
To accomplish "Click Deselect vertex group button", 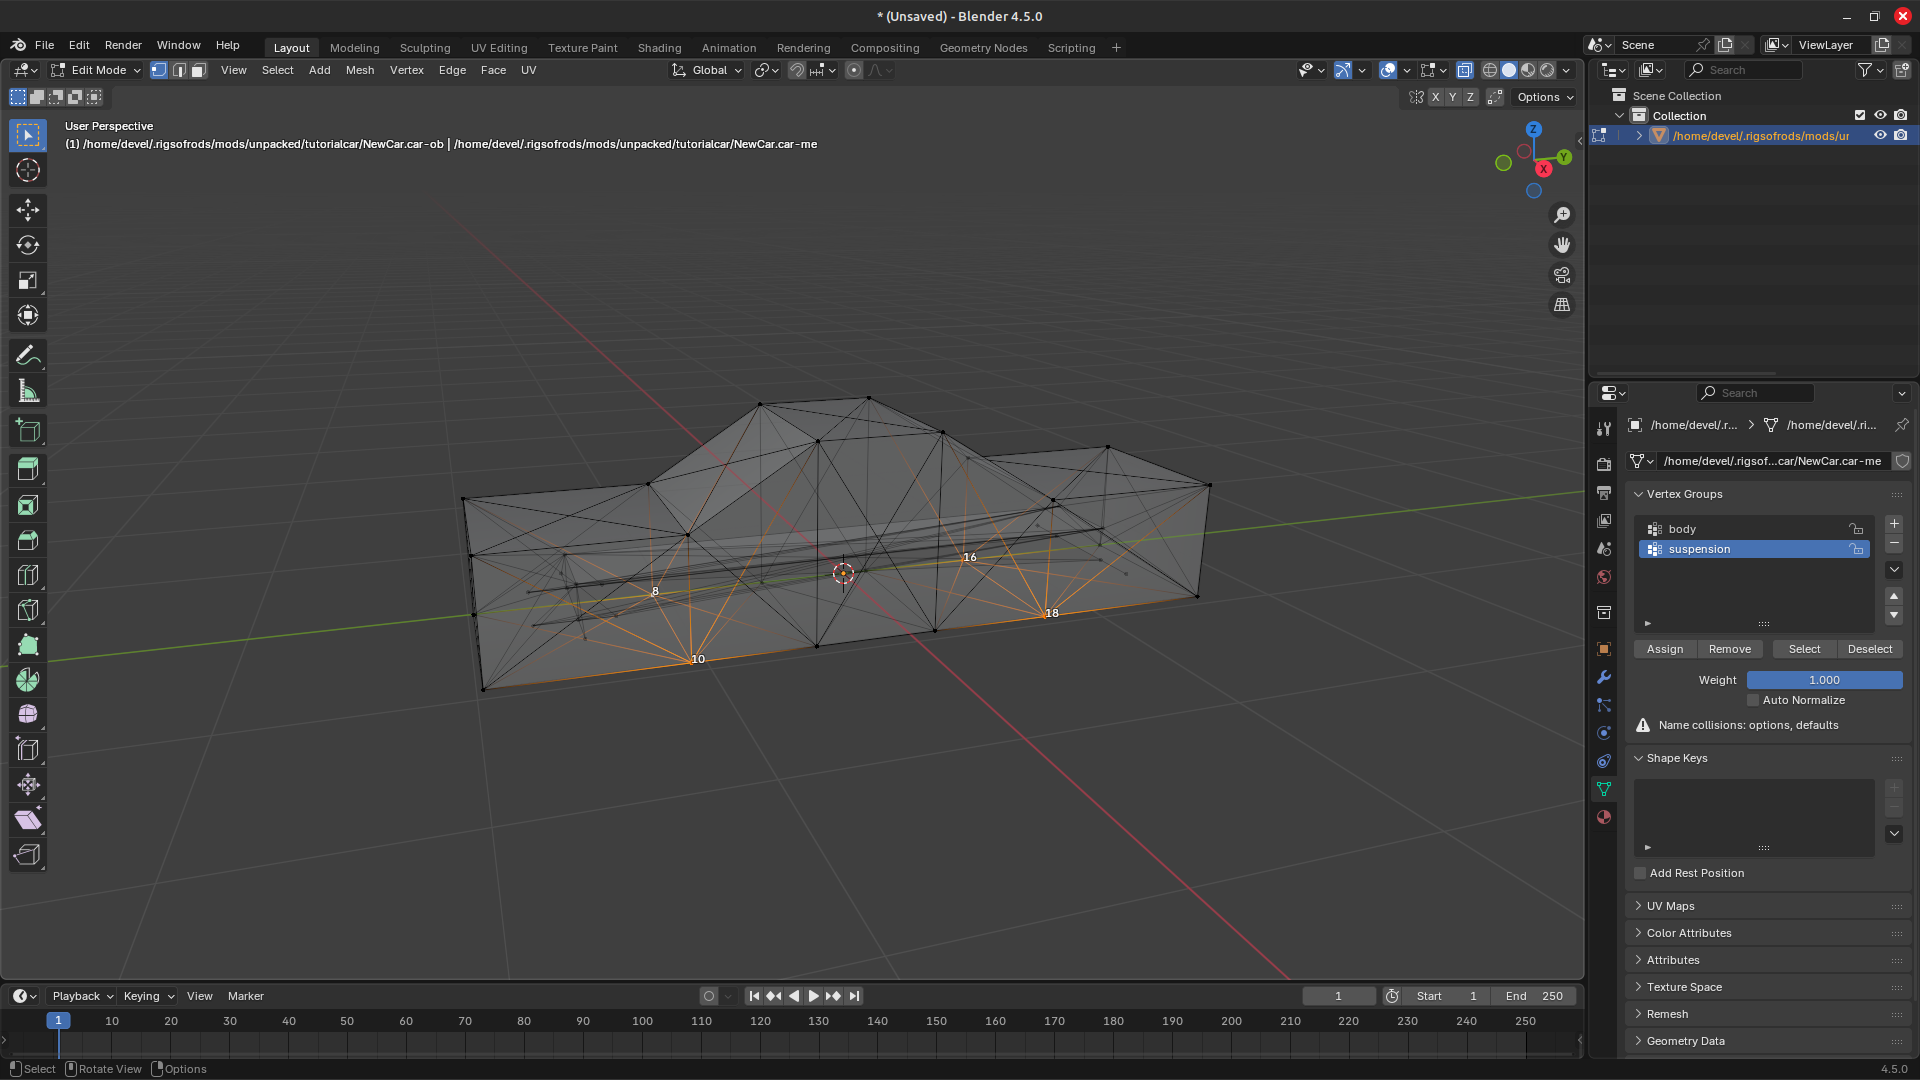I will pos(1870,649).
